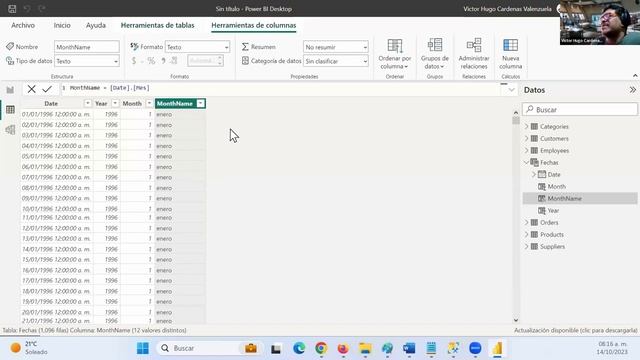Open the Archivo menu

23,25
